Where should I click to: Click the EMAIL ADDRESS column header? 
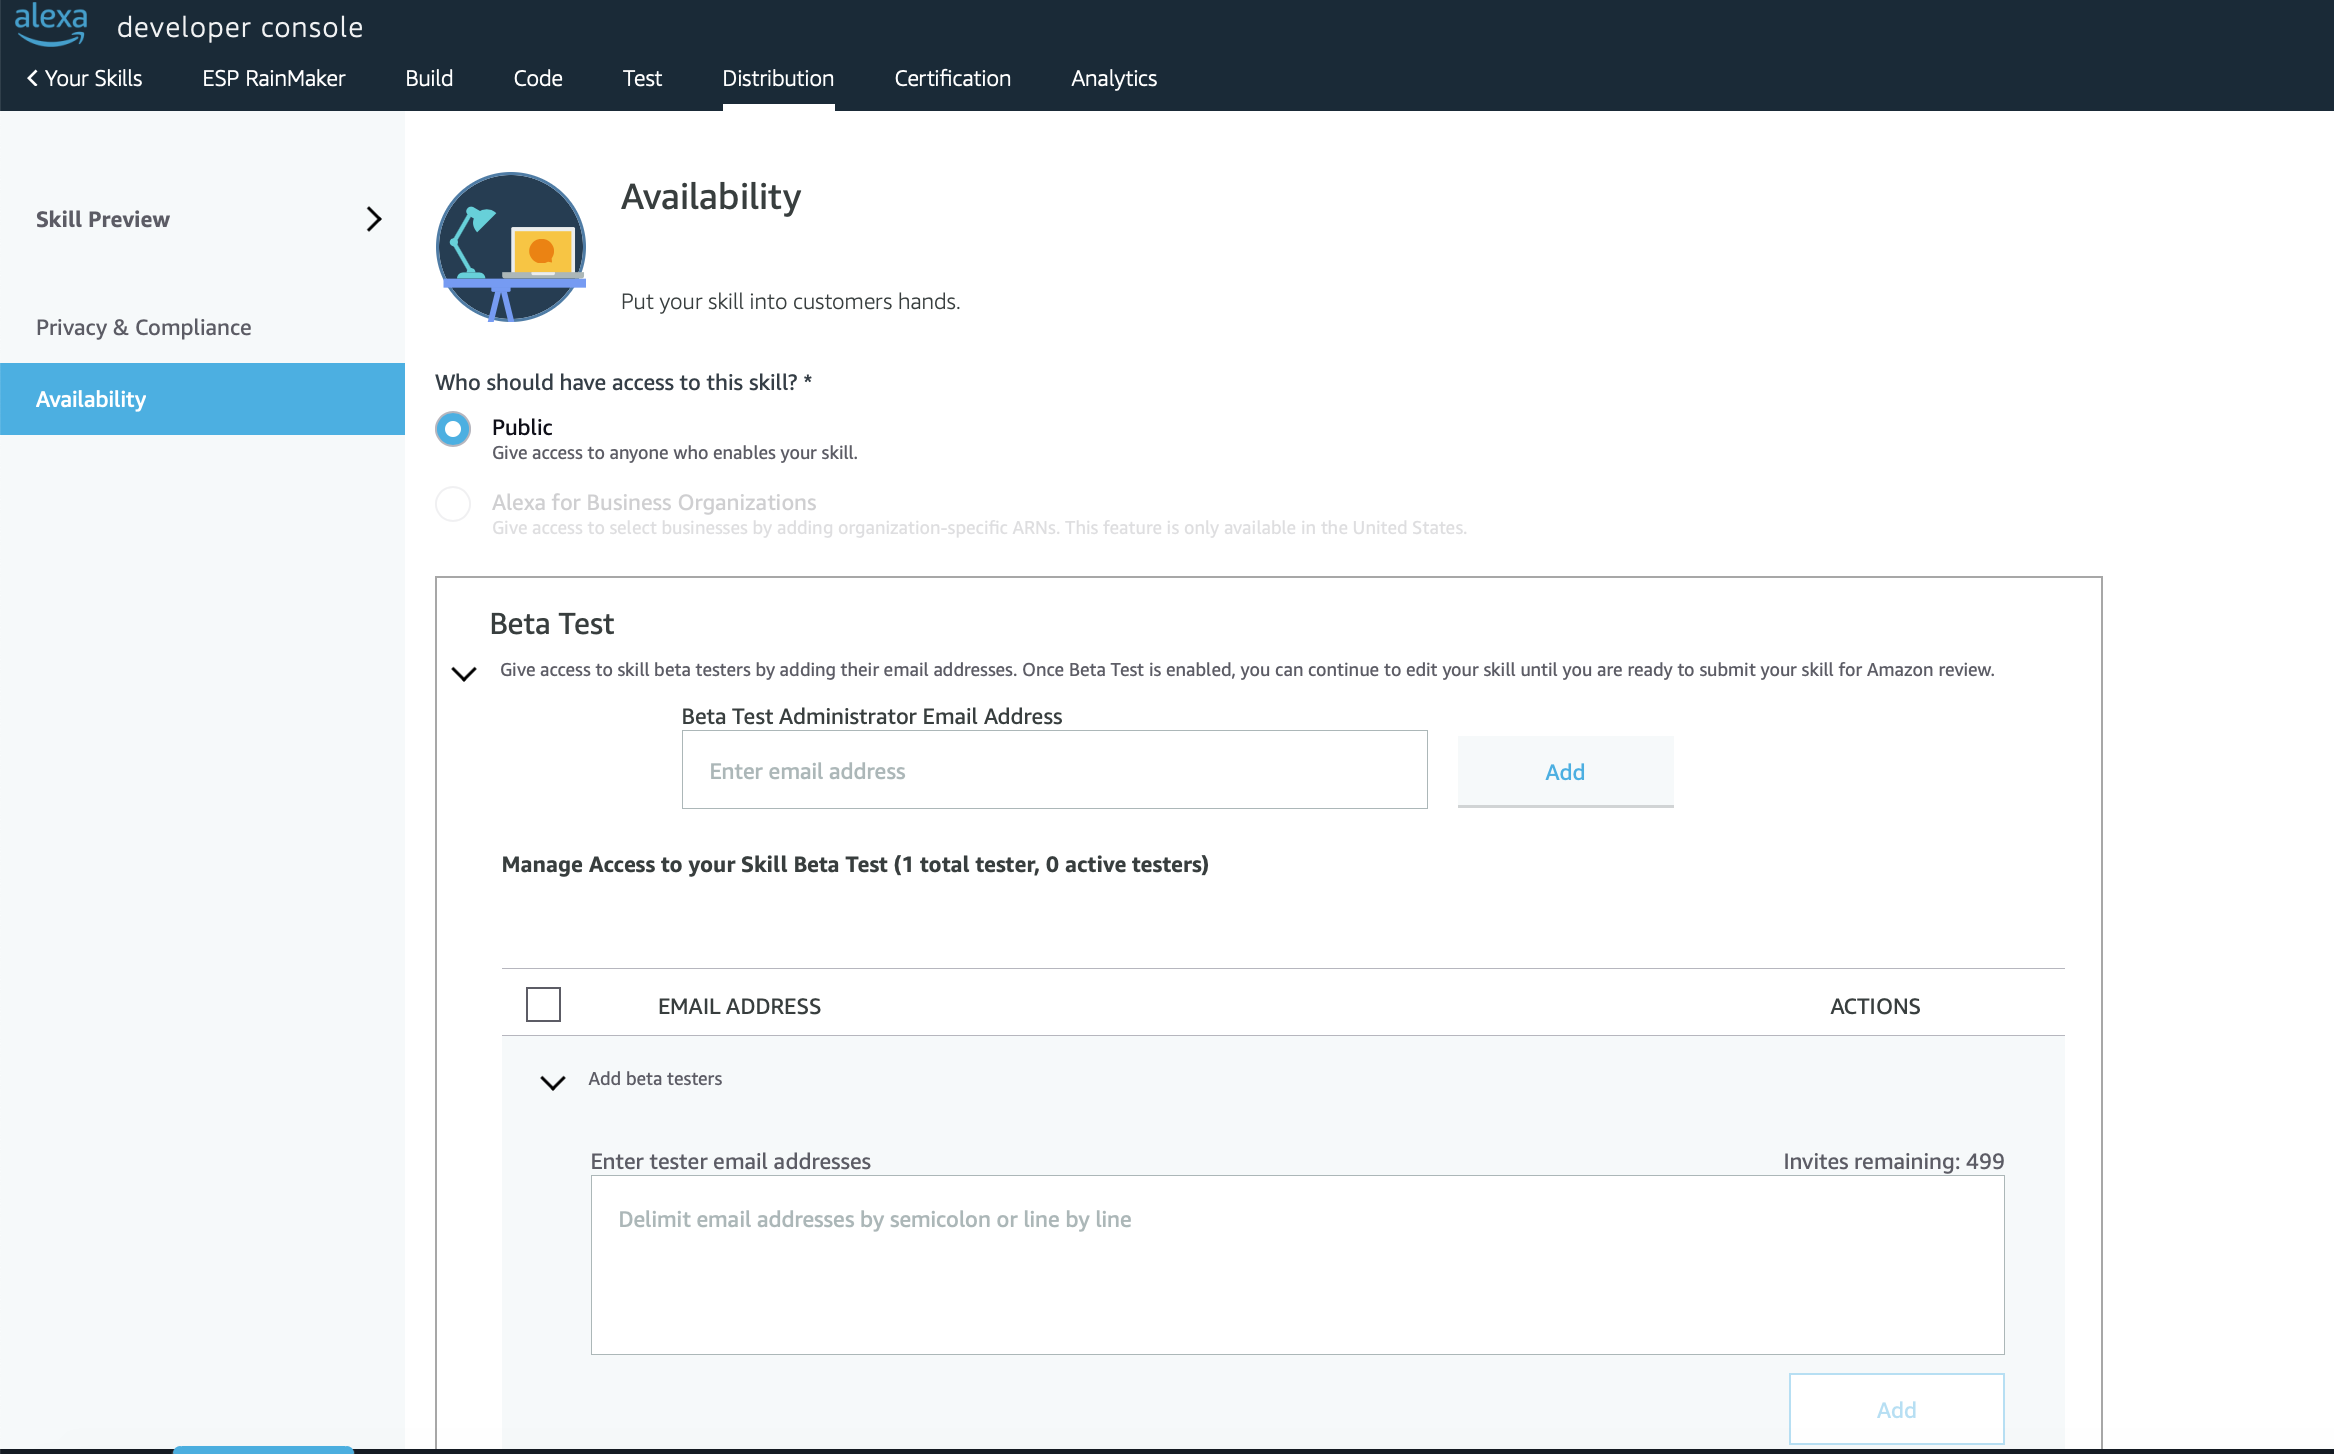(739, 1006)
